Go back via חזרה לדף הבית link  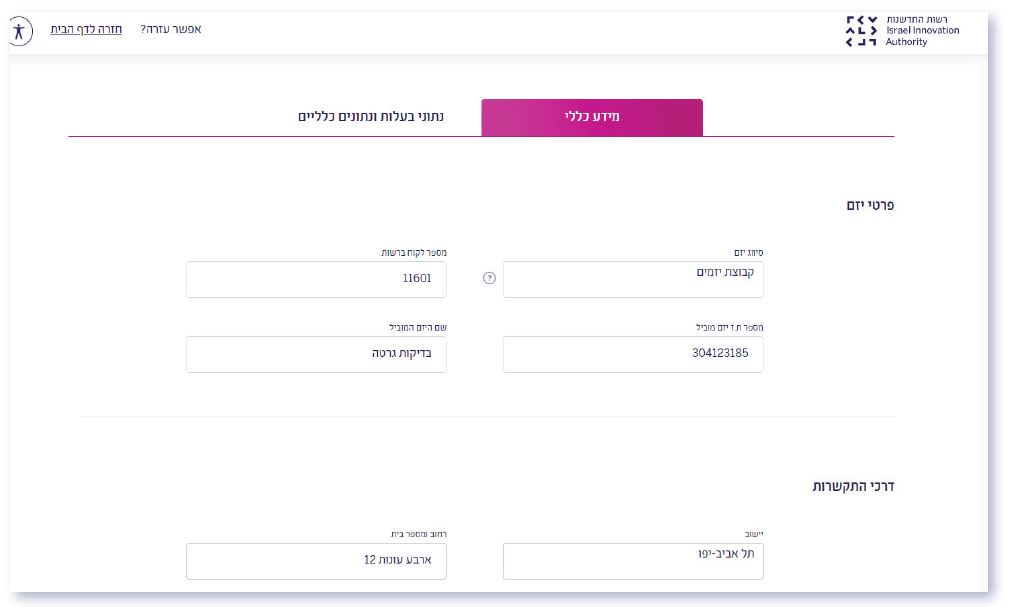point(86,29)
